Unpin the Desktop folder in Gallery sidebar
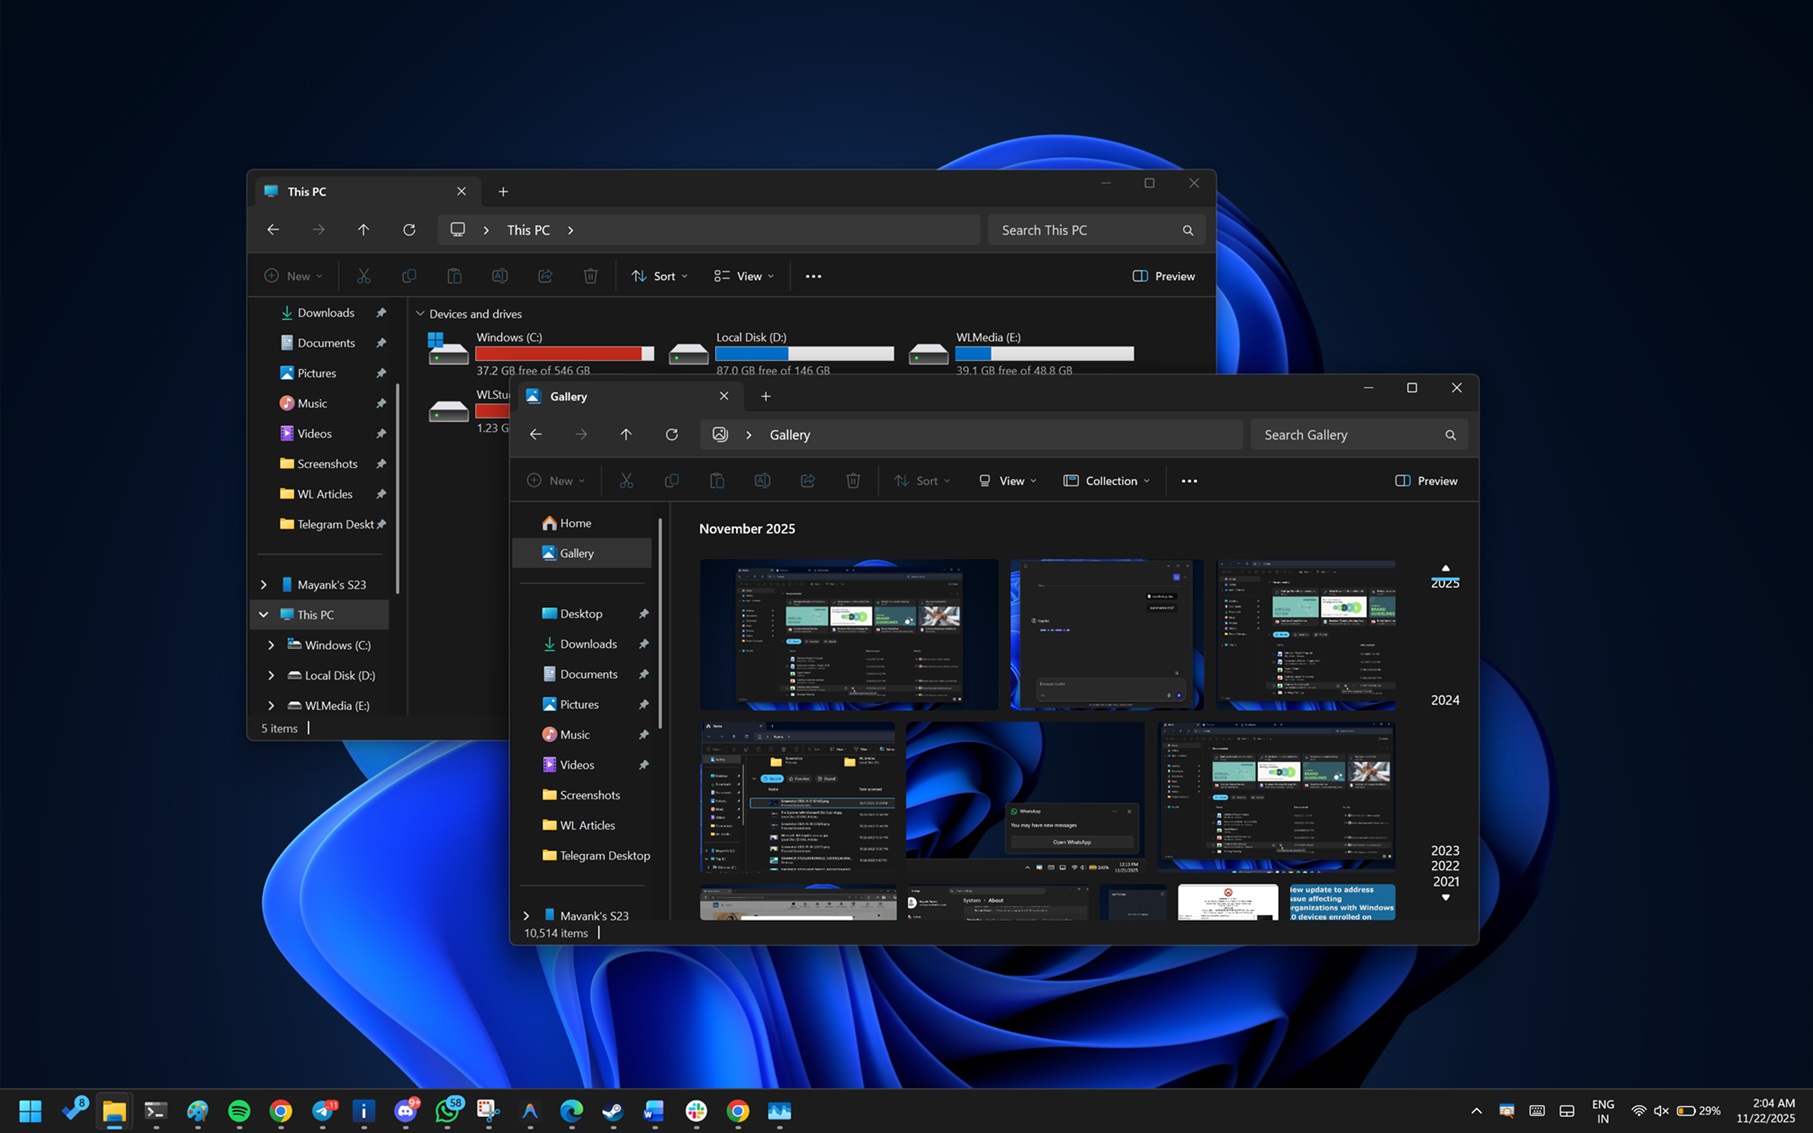Screen dimensions: 1813x1133 pyautogui.click(x=645, y=613)
